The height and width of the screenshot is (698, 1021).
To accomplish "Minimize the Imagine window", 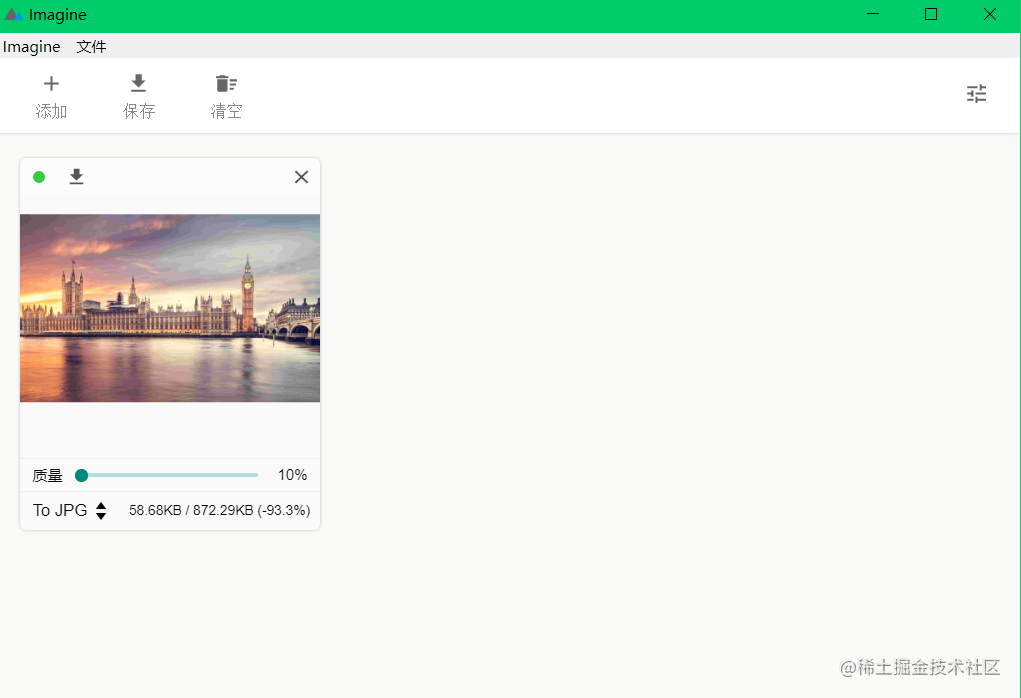I will click(x=873, y=14).
